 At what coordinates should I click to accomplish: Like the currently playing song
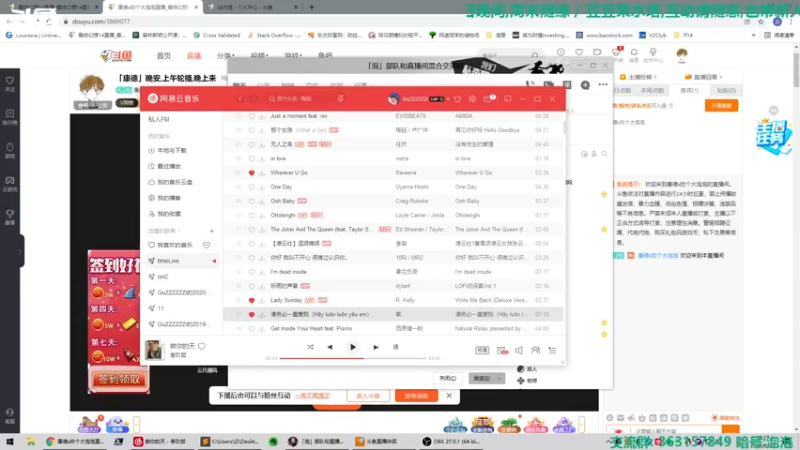coord(202,346)
